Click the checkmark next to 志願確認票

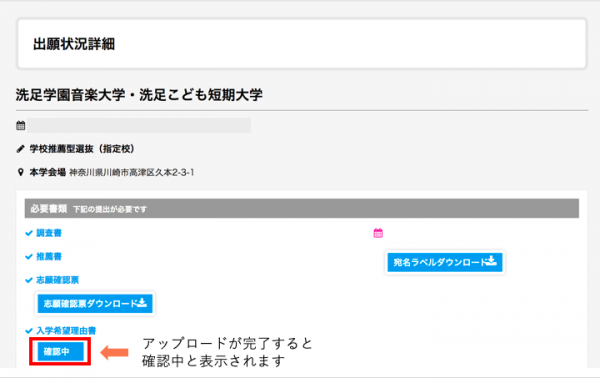[x=29, y=280]
